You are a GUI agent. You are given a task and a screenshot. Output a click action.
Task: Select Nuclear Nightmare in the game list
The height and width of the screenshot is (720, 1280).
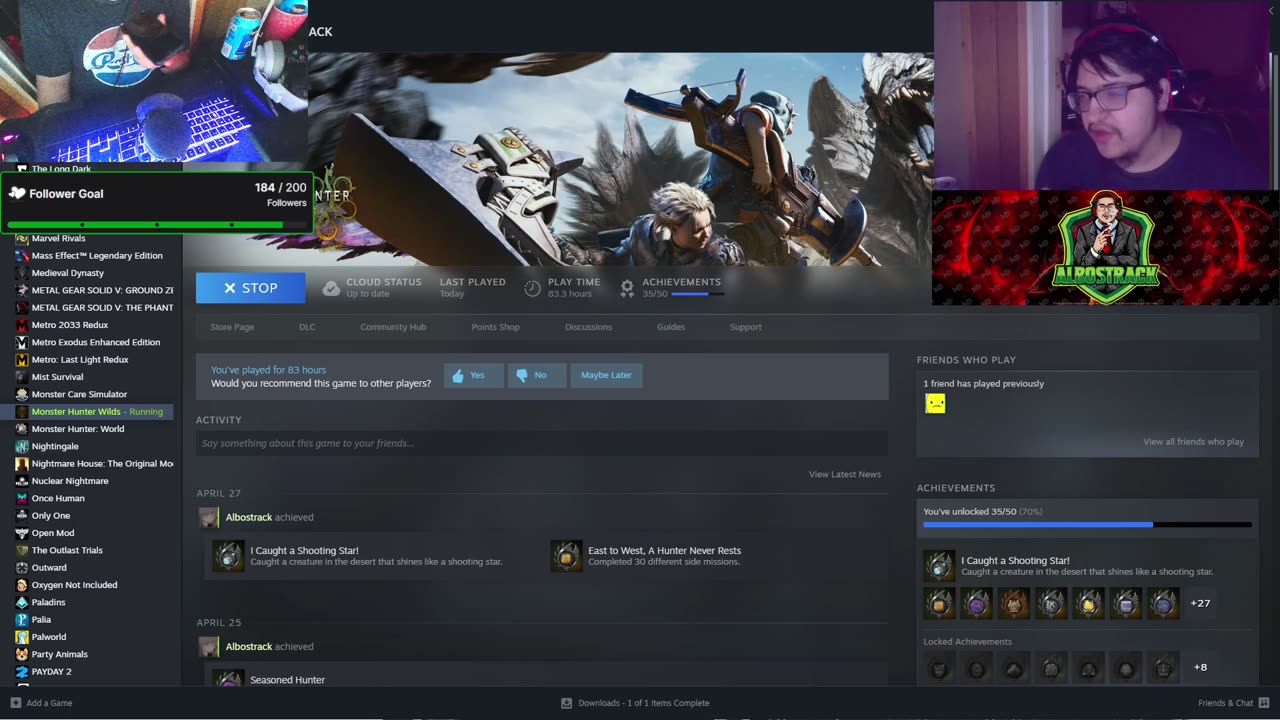click(x=70, y=481)
